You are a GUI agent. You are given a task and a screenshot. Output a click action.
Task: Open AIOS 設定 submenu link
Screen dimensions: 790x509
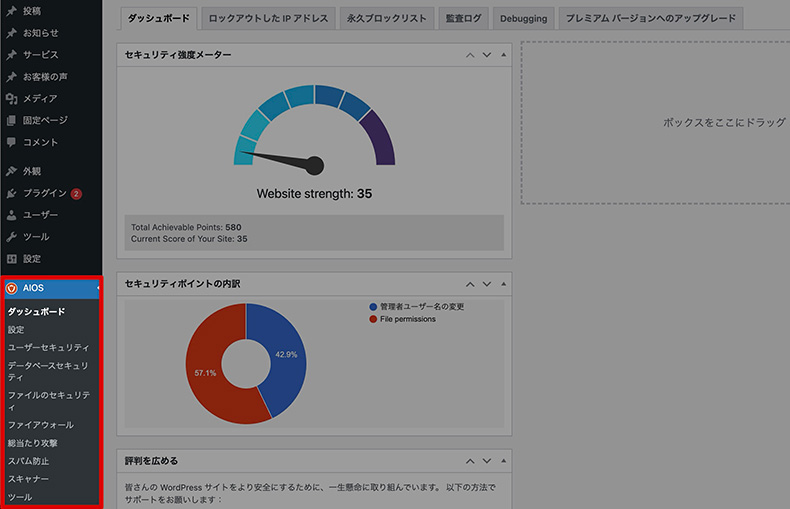(16, 330)
